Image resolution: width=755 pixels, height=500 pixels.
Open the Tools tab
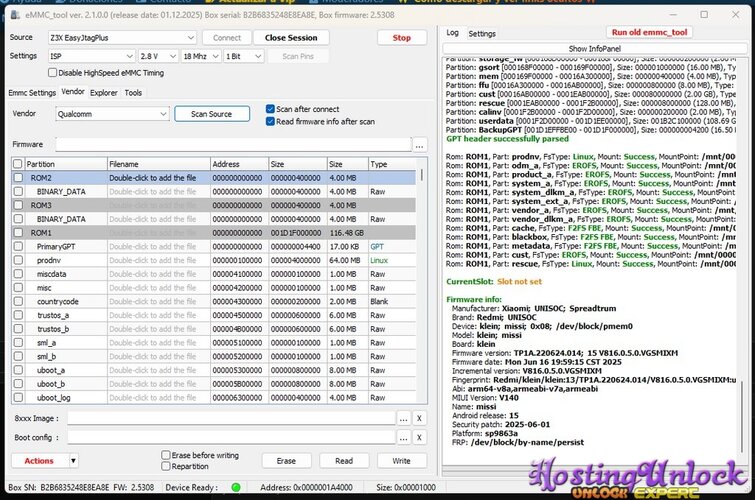point(133,92)
